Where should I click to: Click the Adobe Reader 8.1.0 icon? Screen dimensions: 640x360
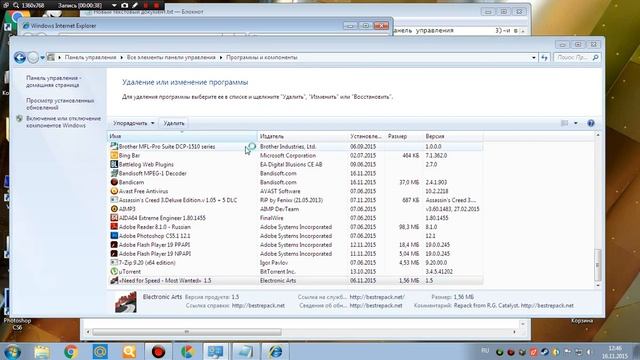click(114, 227)
